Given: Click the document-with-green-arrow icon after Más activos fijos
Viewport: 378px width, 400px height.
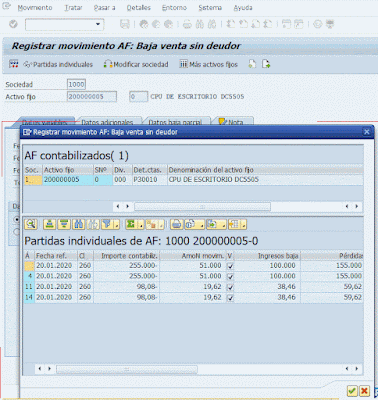Looking at the screenshot, I should point(266,64).
